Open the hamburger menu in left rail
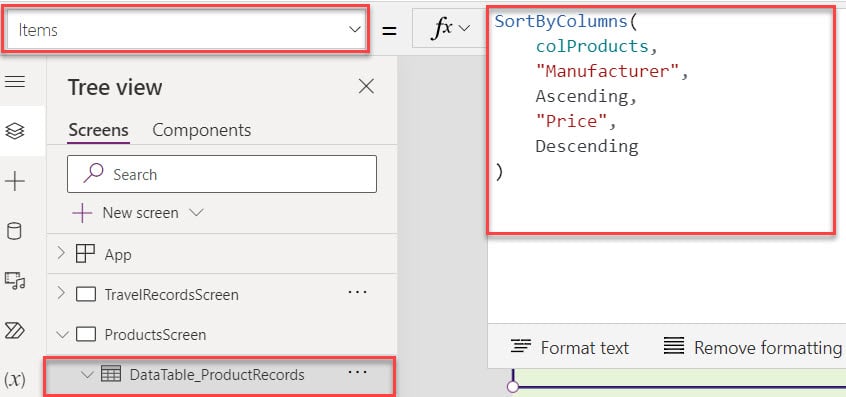846x397 pixels. coord(15,81)
